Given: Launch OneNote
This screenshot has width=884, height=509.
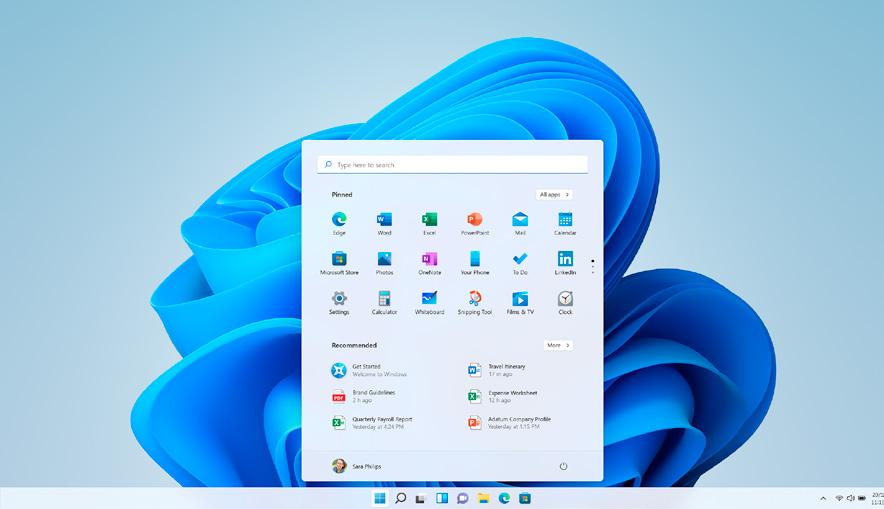Looking at the screenshot, I should click(430, 263).
